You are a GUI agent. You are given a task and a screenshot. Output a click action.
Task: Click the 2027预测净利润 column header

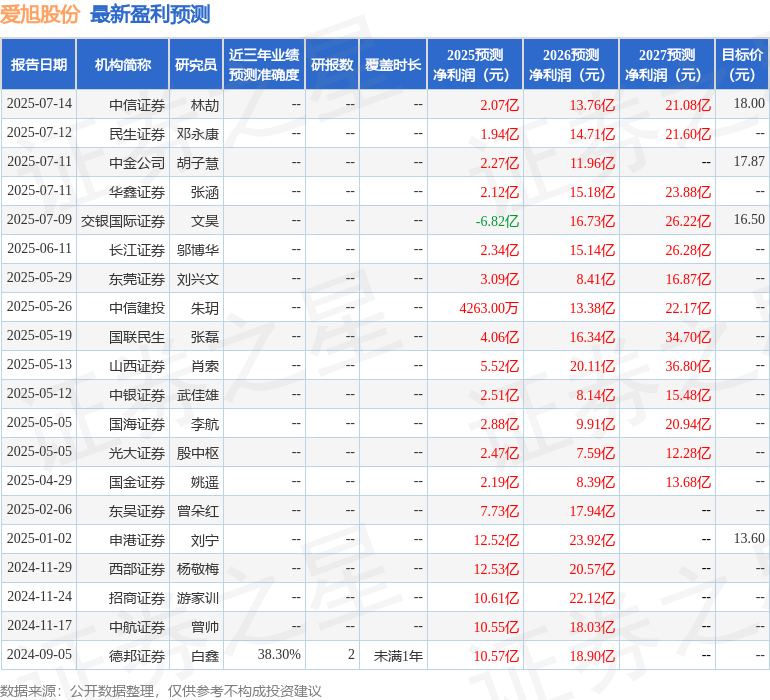[x=667, y=65]
